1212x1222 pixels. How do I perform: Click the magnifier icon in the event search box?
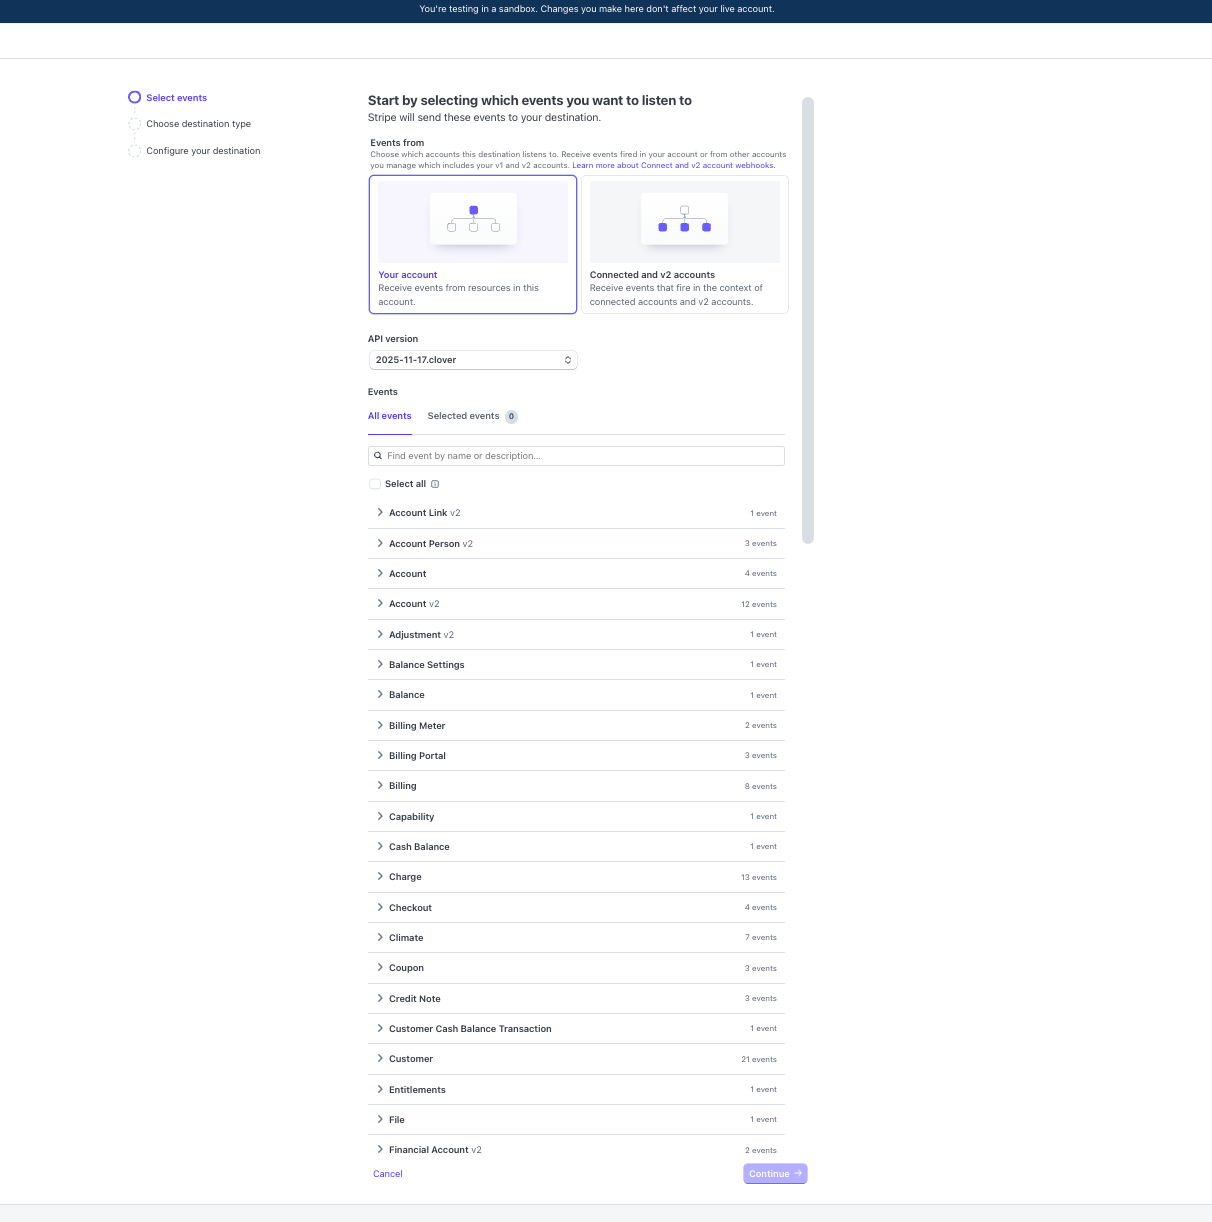tap(378, 456)
